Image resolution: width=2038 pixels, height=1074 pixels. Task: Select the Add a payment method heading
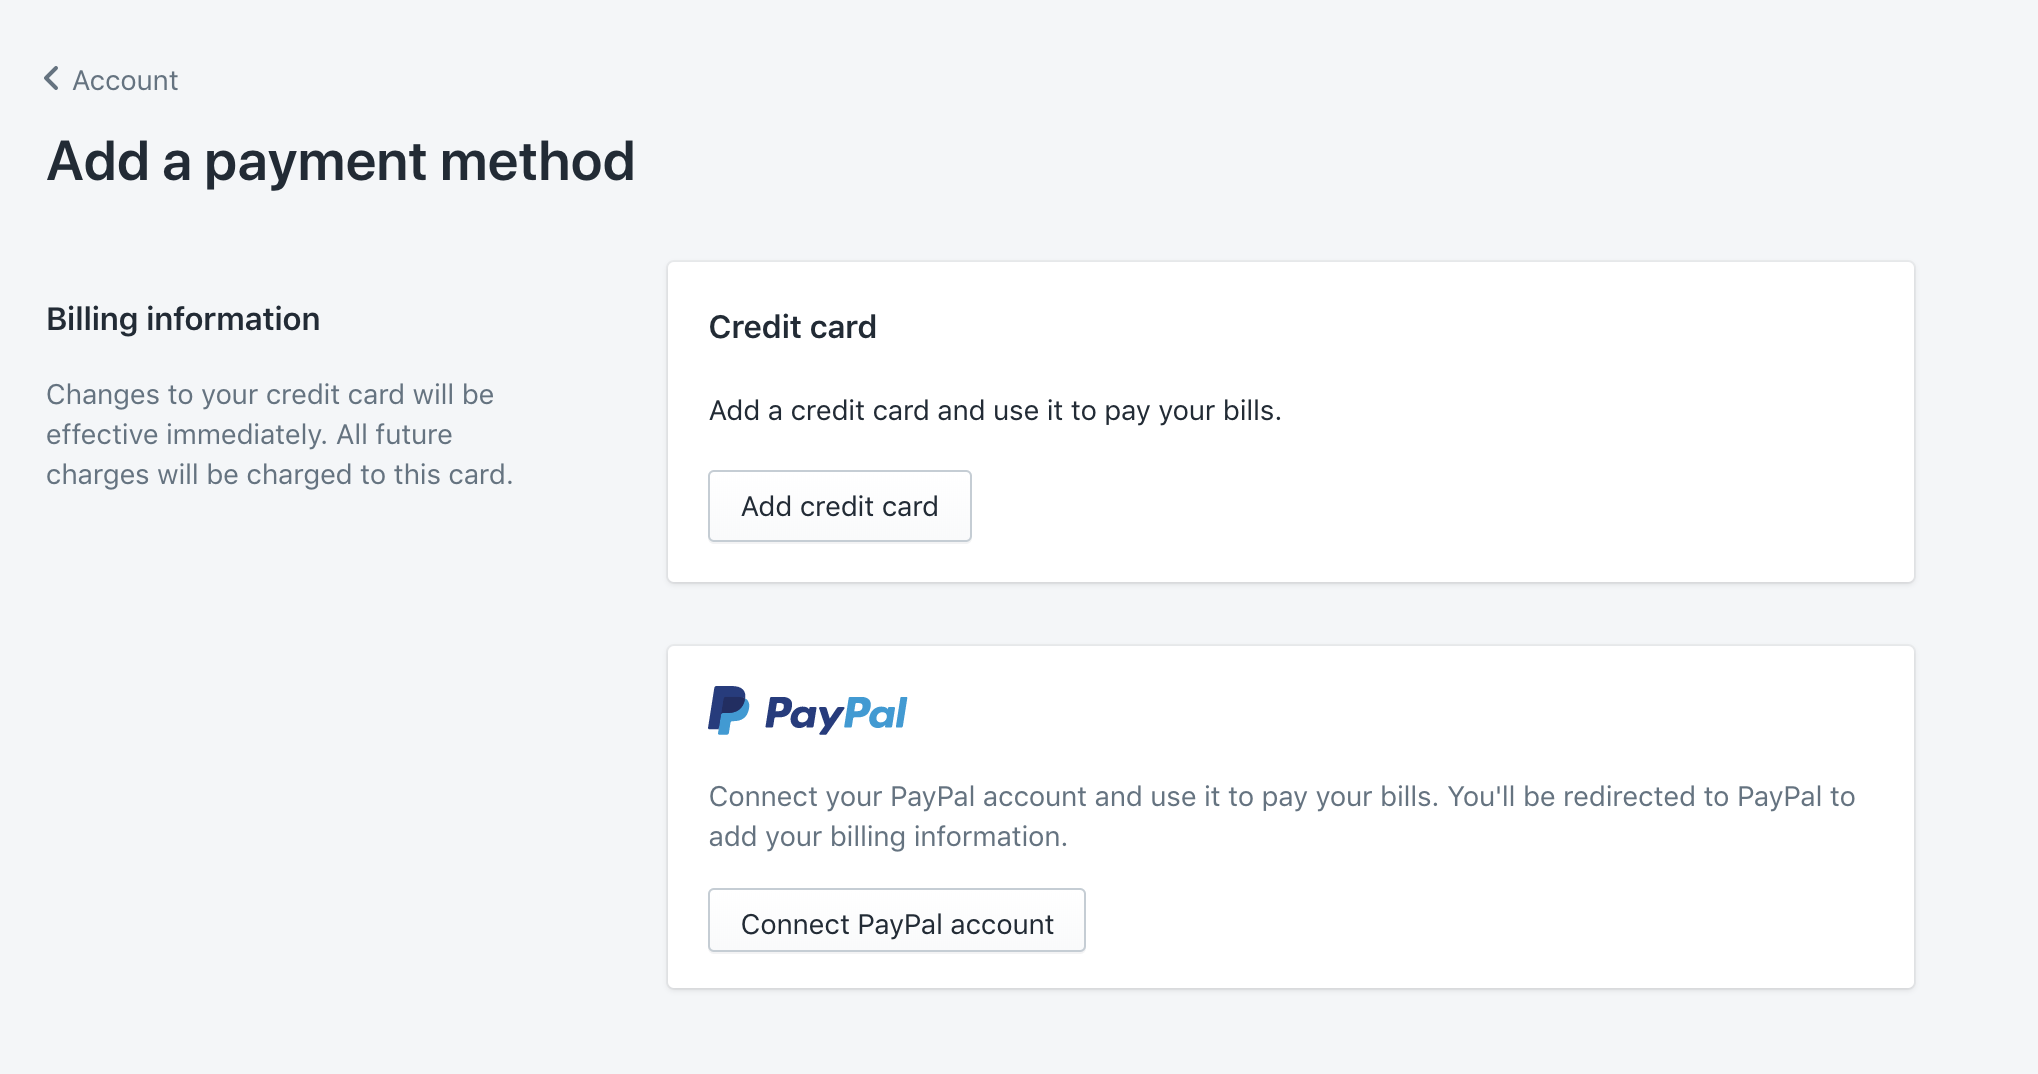pos(341,161)
